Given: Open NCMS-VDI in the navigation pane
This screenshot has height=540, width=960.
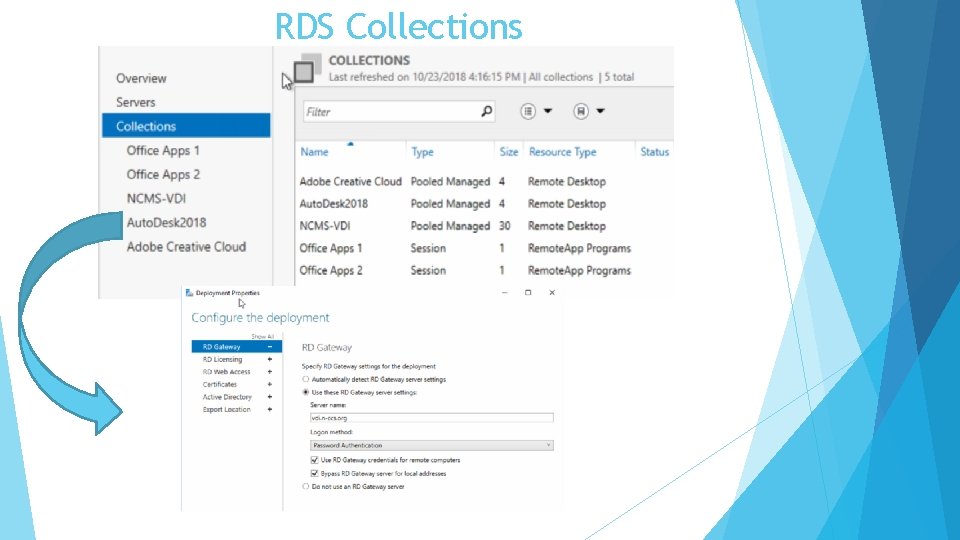Looking at the screenshot, I should tap(156, 198).
